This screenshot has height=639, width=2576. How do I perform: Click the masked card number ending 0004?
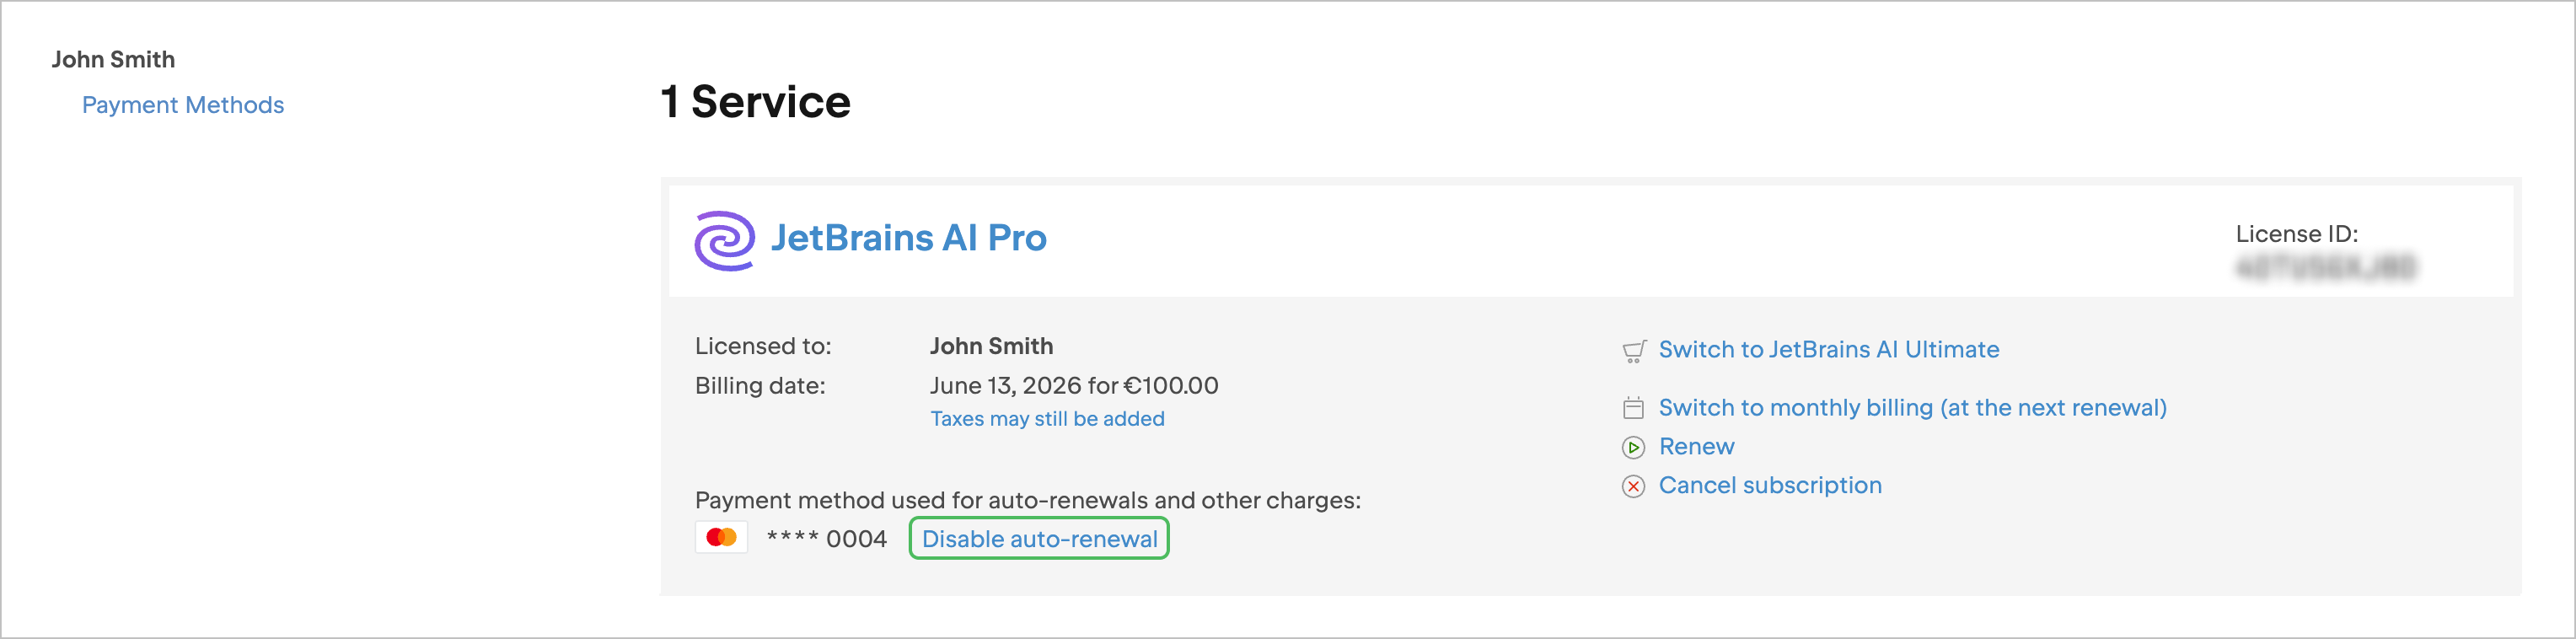coord(826,539)
